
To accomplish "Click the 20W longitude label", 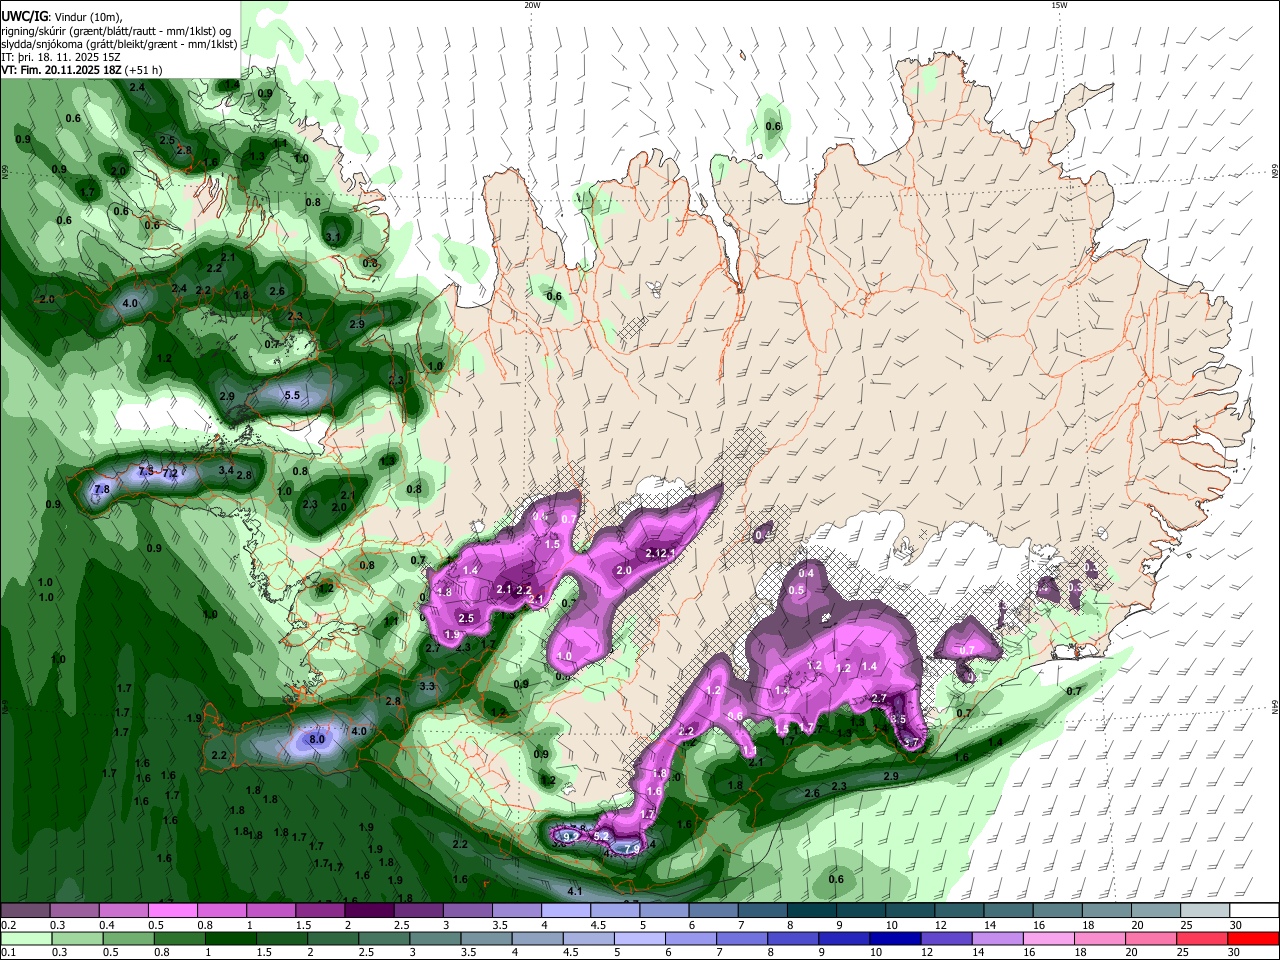I will pos(532,5).
